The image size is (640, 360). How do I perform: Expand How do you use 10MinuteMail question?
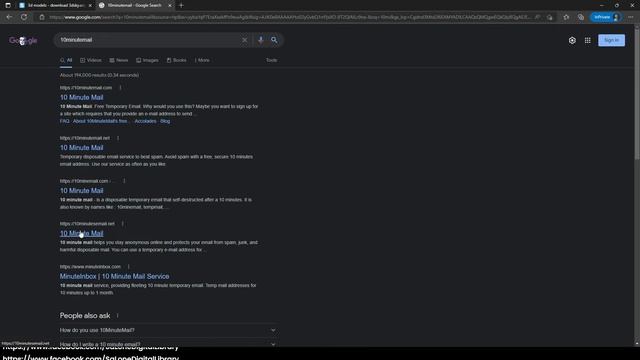[x=168, y=330]
